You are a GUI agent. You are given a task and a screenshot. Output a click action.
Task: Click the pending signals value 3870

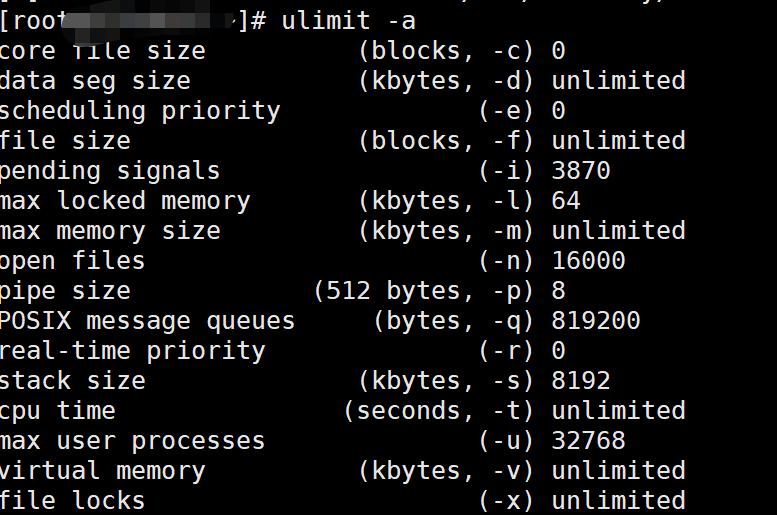pyautogui.click(x=581, y=170)
